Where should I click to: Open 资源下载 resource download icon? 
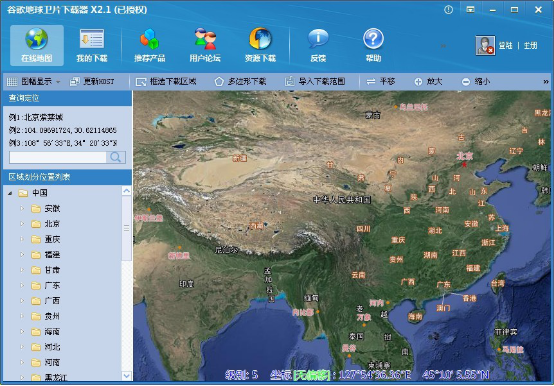point(260,38)
